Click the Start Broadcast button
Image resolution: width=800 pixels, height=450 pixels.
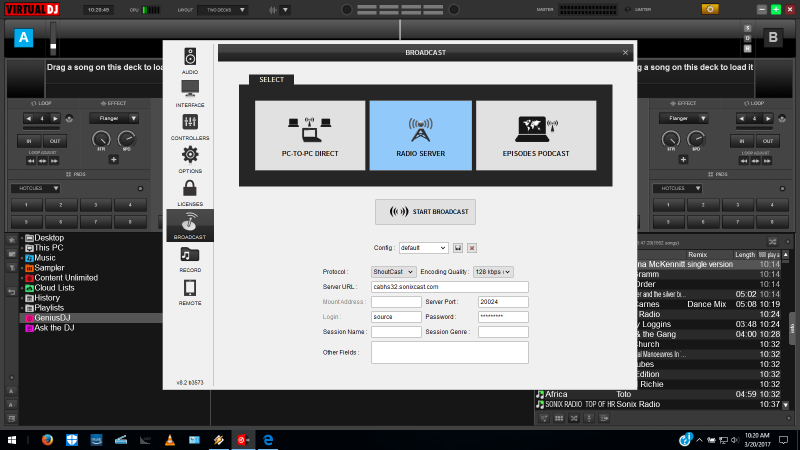[426, 212]
